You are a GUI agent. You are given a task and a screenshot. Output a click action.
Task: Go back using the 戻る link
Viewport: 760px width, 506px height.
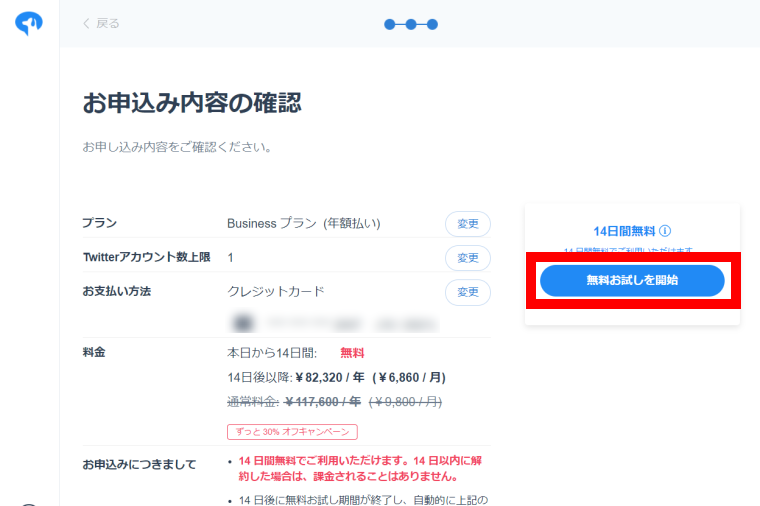pos(100,23)
